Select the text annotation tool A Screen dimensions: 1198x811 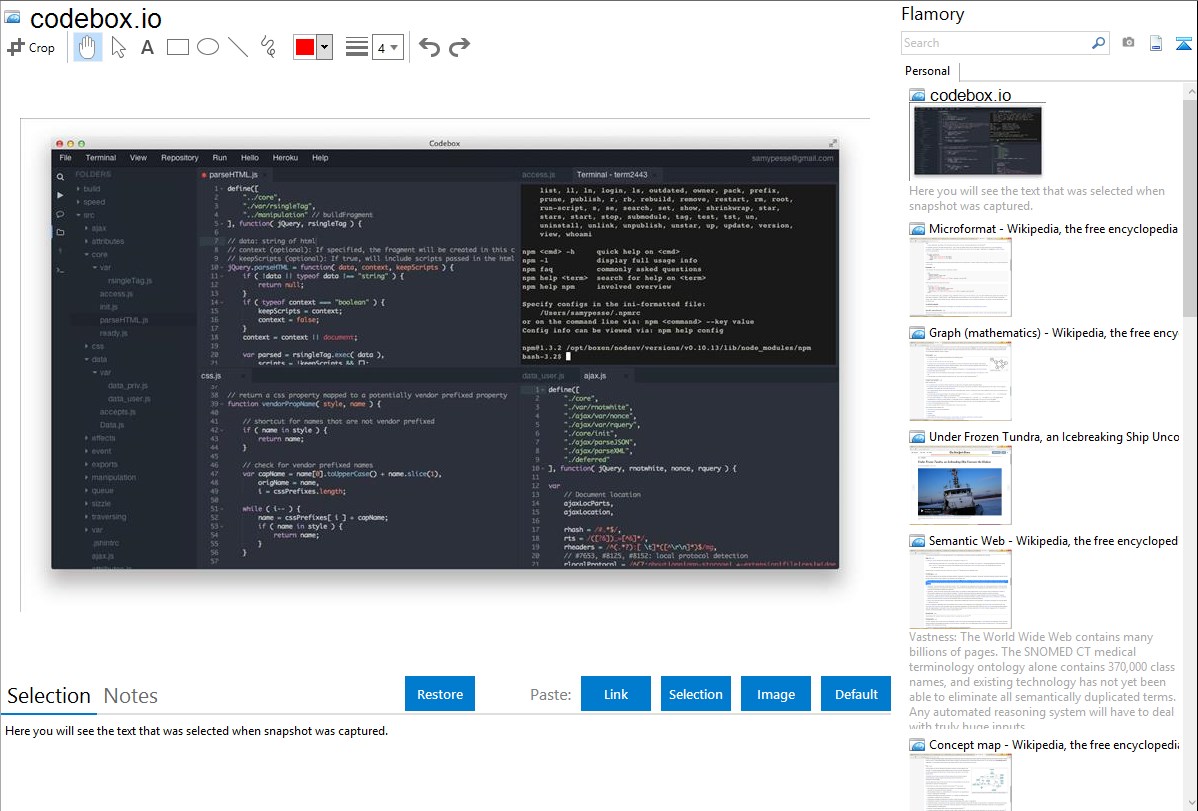[x=147, y=47]
